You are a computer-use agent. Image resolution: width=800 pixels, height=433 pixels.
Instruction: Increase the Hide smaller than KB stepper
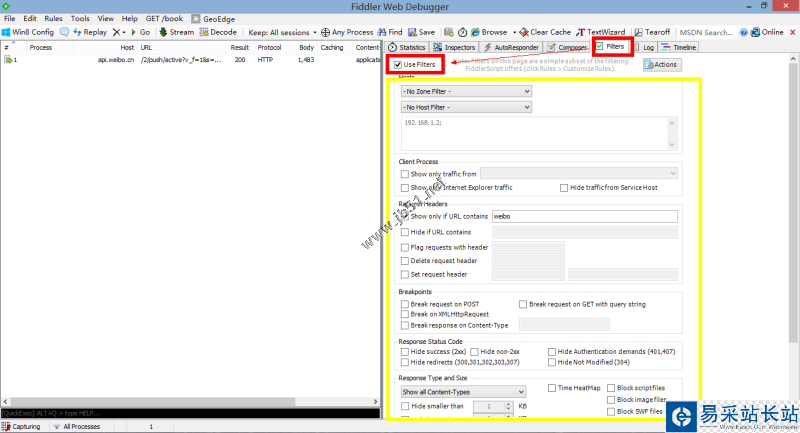(x=508, y=404)
